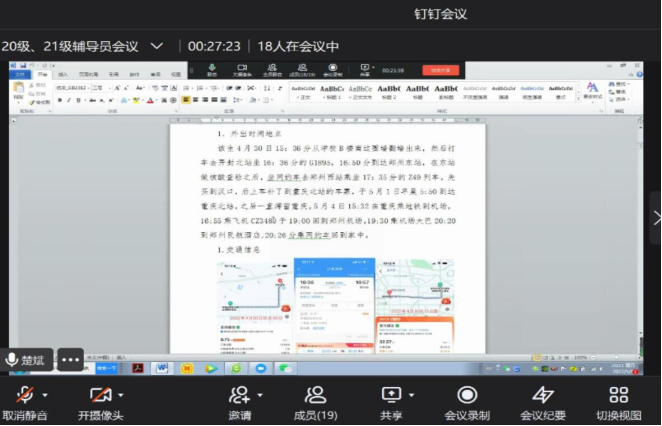Click the 楚斌 speaker name tag

[x=29, y=360]
